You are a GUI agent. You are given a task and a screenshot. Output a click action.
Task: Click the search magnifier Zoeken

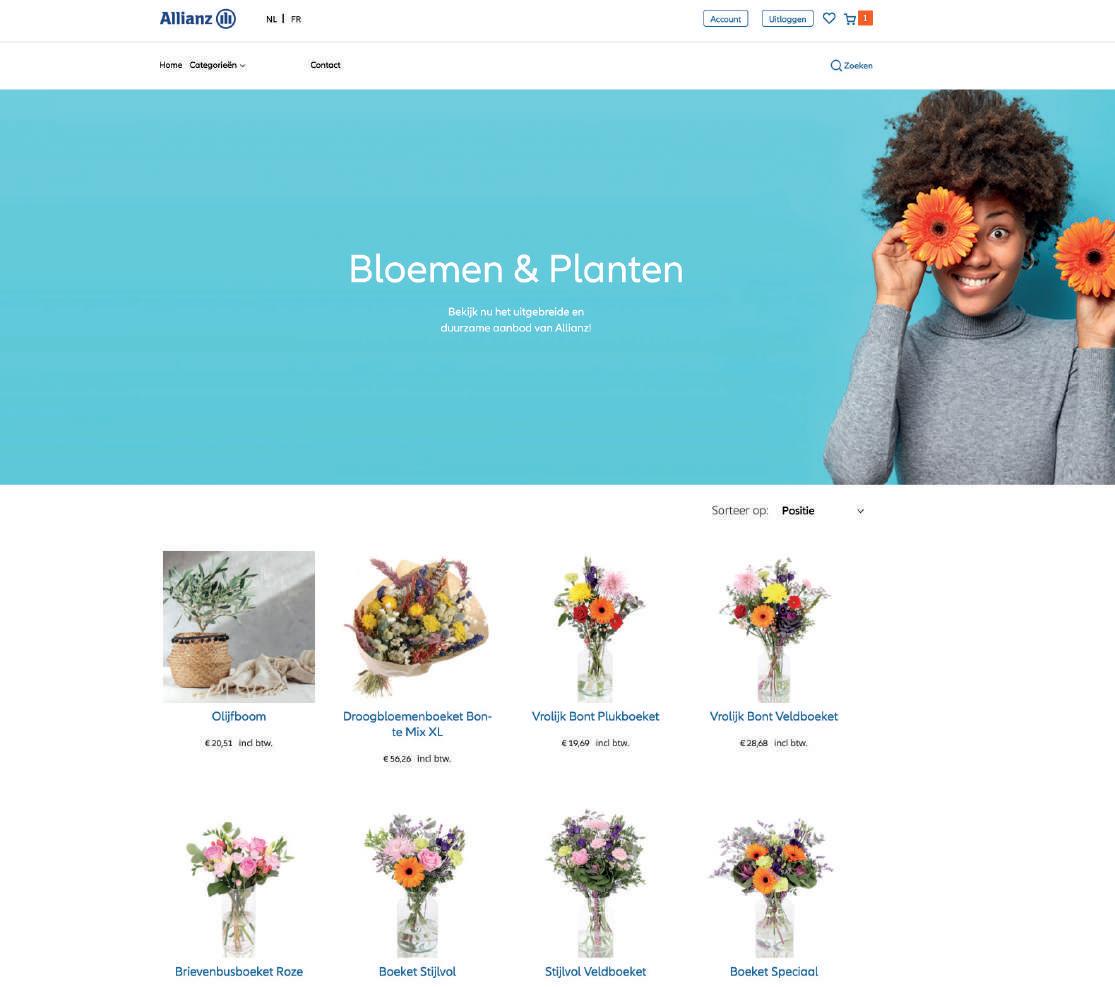click(x=851, y=65)
